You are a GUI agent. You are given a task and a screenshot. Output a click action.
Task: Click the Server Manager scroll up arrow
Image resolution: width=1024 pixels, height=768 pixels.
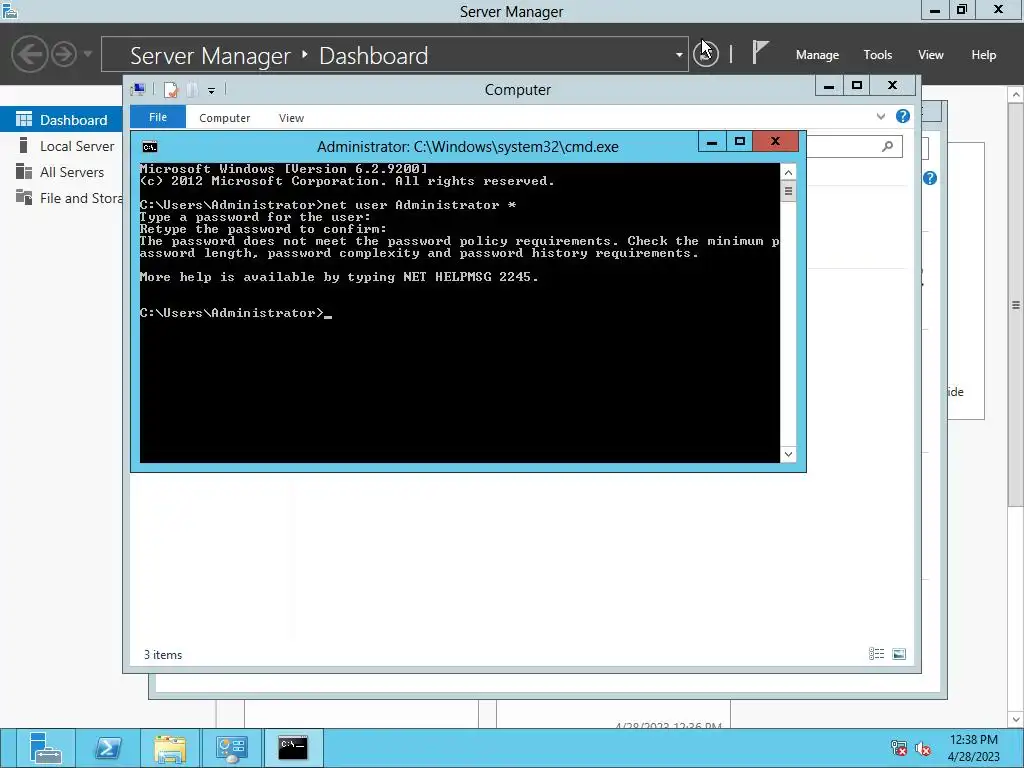(x=1016, y=95)
